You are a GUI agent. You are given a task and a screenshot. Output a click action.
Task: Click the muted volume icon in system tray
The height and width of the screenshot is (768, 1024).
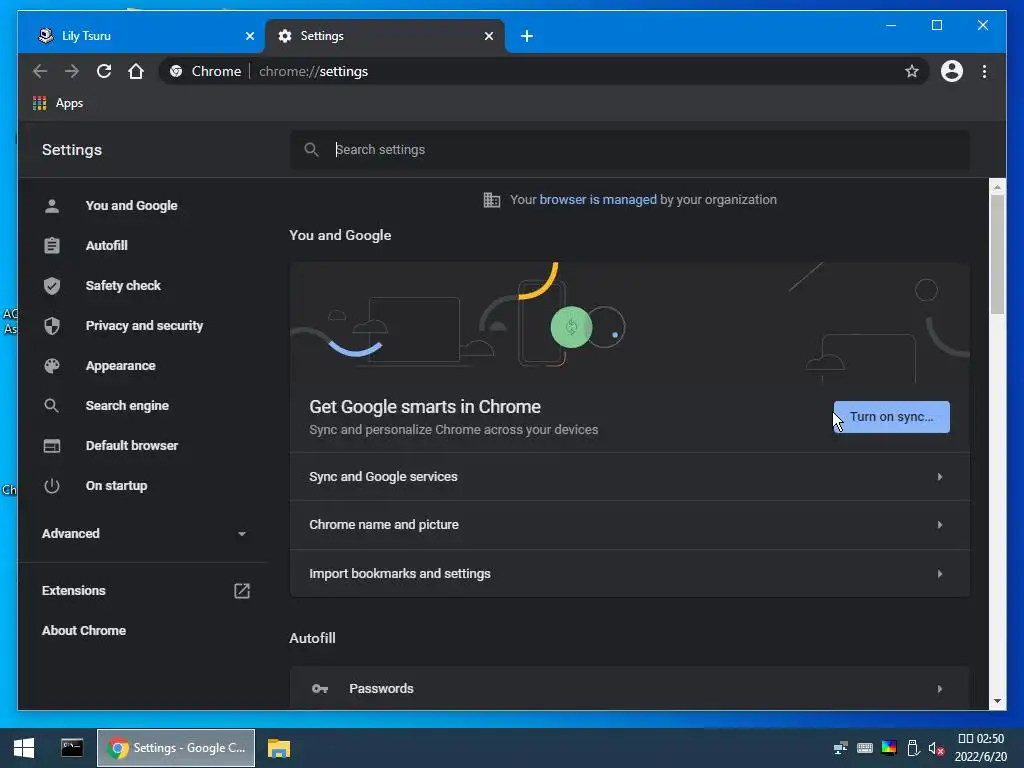(936, 748)
